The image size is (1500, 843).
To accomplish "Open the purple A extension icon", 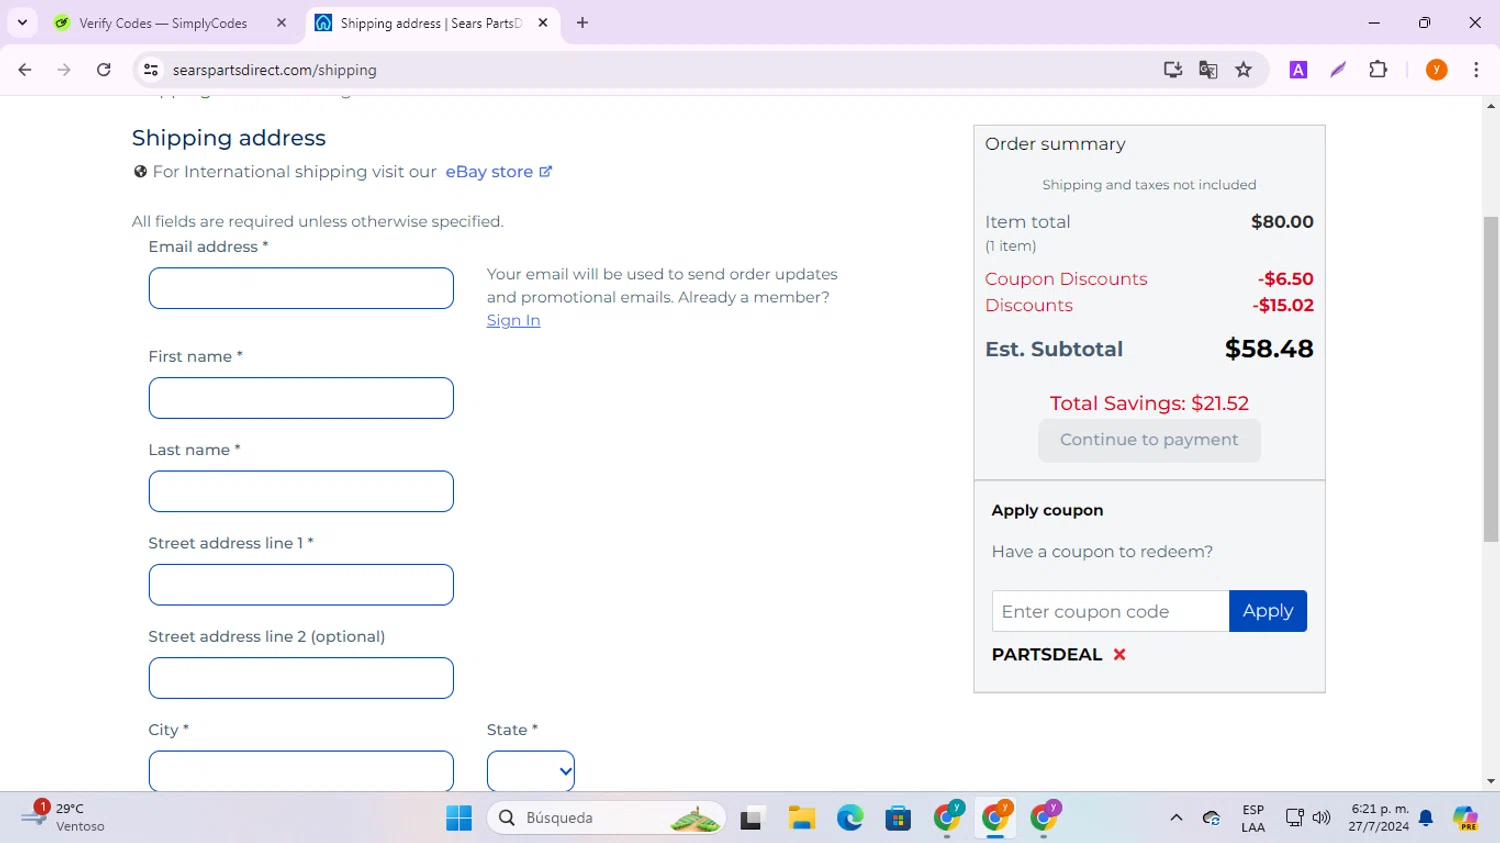I will point(1298,70).
